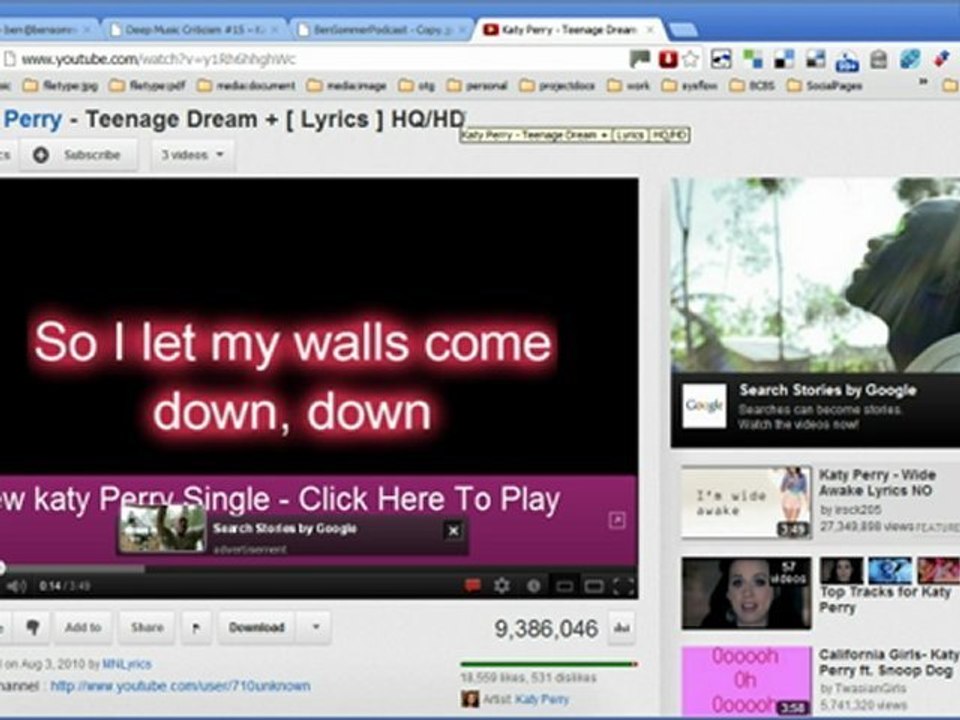Enter fullscreen mode in the player
Image resolution: width=960 pixels, height=720 pixels.
coord(623,587)
